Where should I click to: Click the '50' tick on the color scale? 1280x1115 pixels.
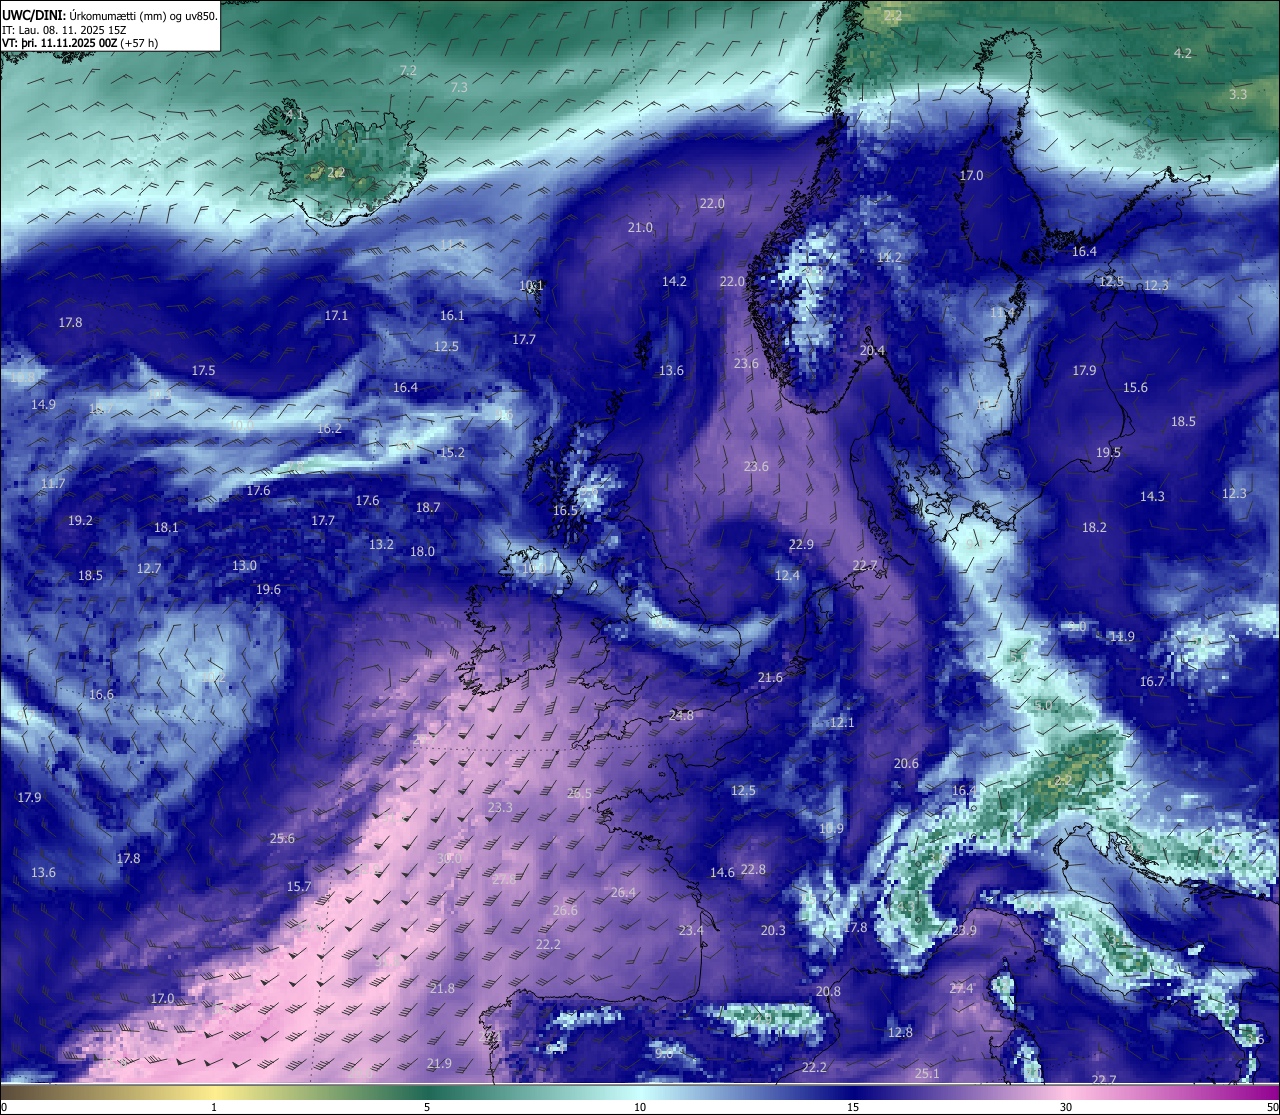click(x=1272, y=1107)
